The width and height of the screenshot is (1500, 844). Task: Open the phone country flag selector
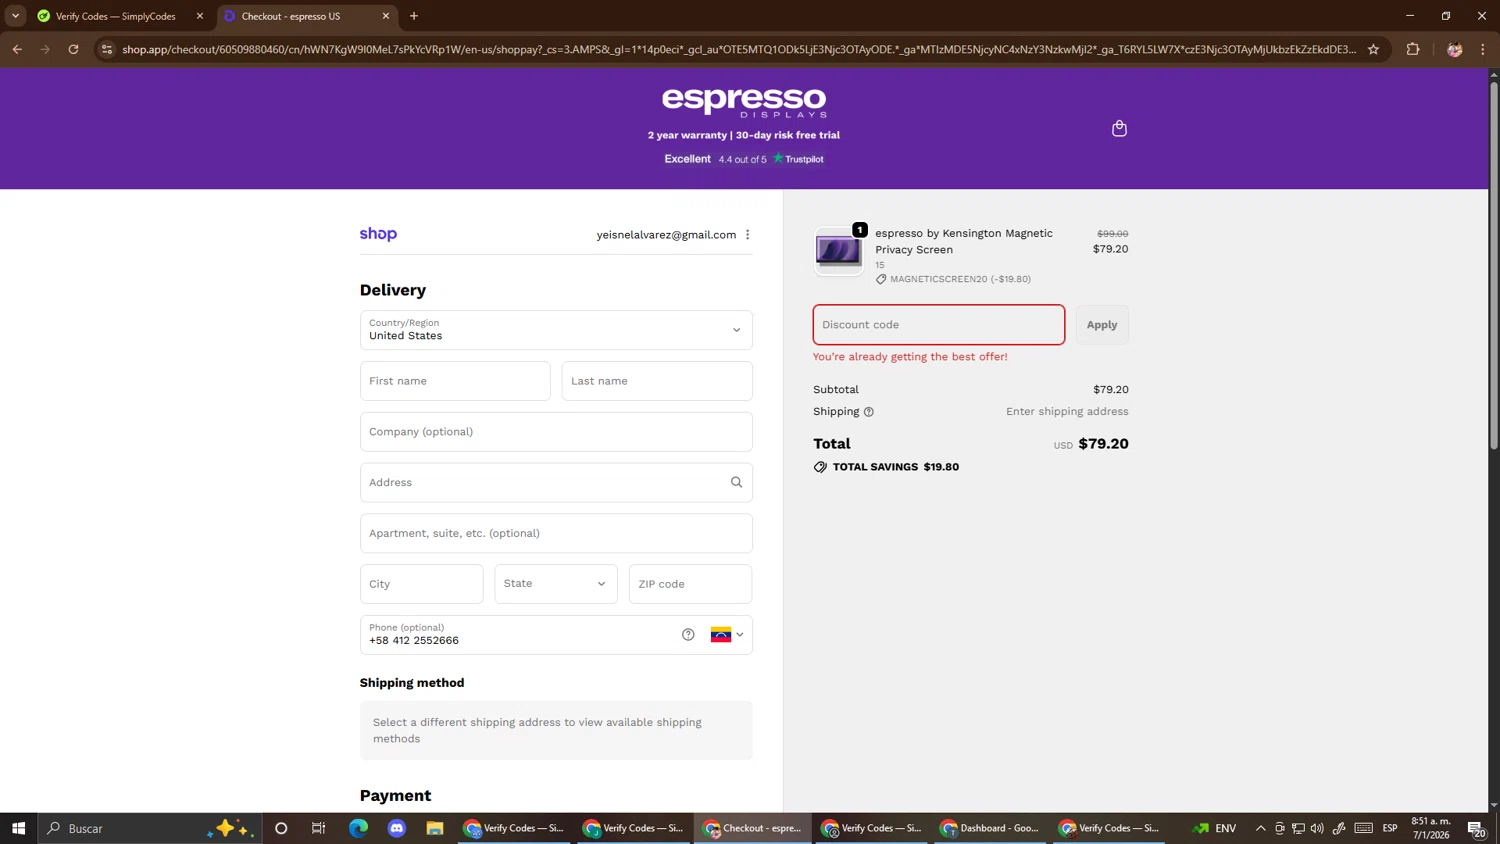(x=727, y=635)
